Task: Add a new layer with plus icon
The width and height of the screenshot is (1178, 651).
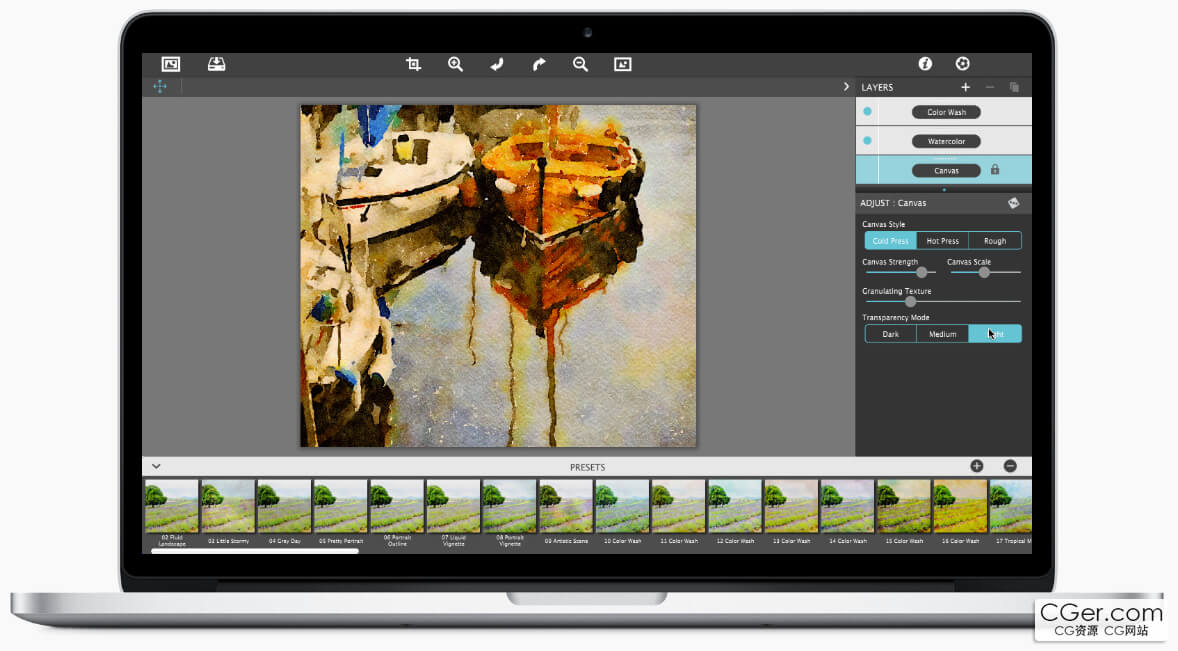Action: pyautogui.click(x=965, y=87)
